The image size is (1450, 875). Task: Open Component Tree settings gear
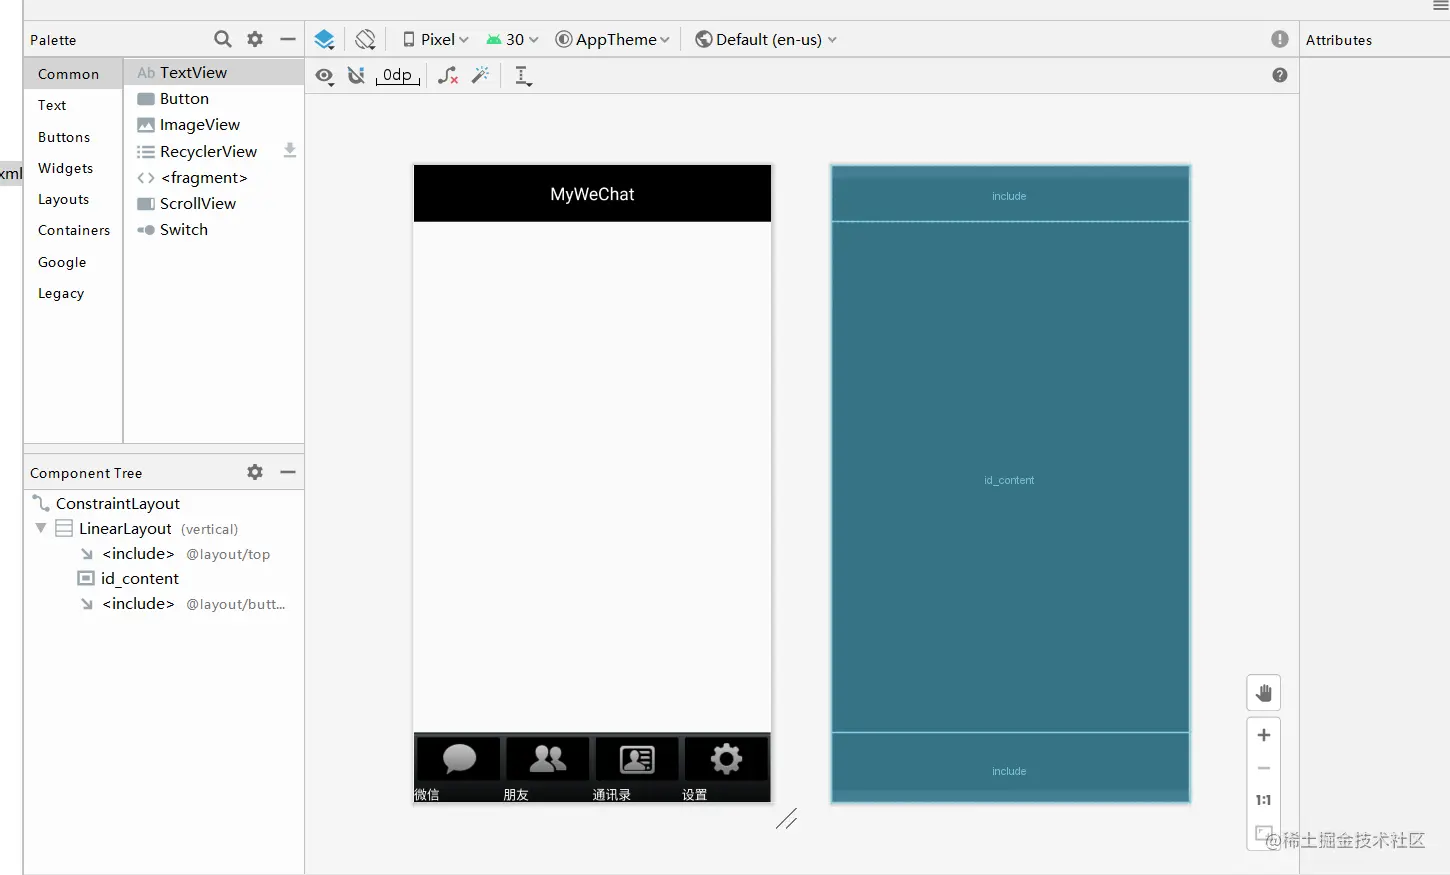click(x=255, y=472)
